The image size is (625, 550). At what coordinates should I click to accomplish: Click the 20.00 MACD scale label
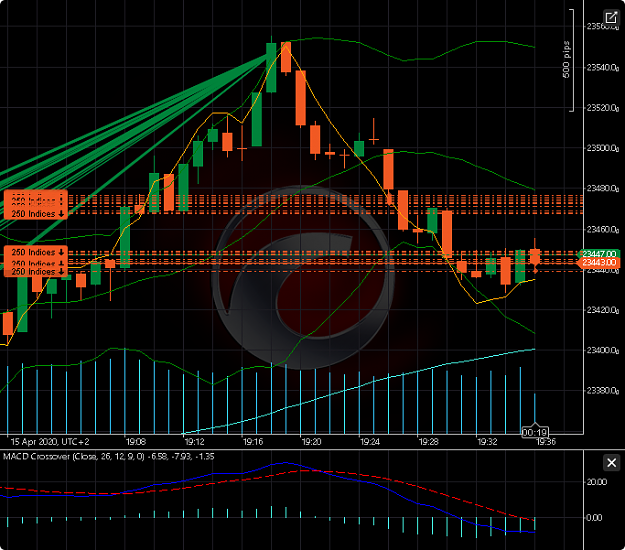click(597, 482)
